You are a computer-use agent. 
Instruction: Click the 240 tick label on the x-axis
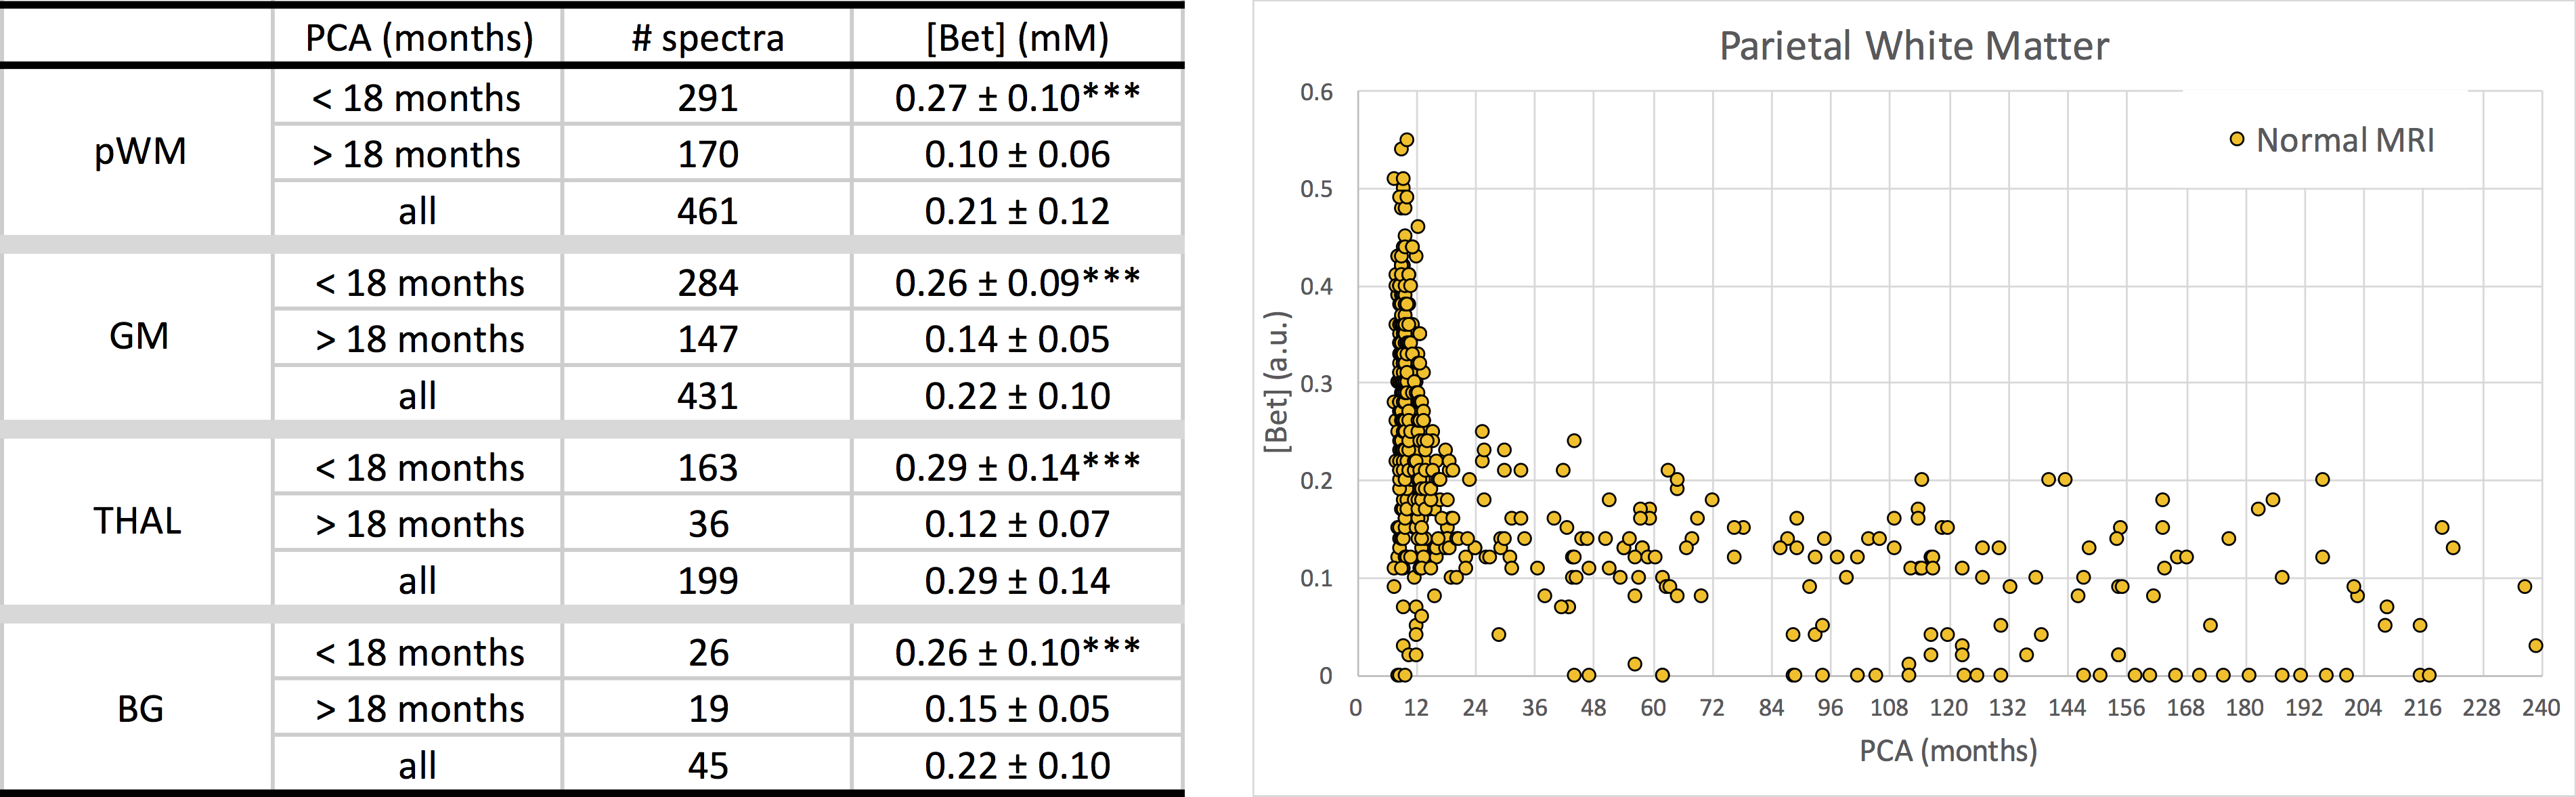pyautogui.click(x=2541, y=708)
